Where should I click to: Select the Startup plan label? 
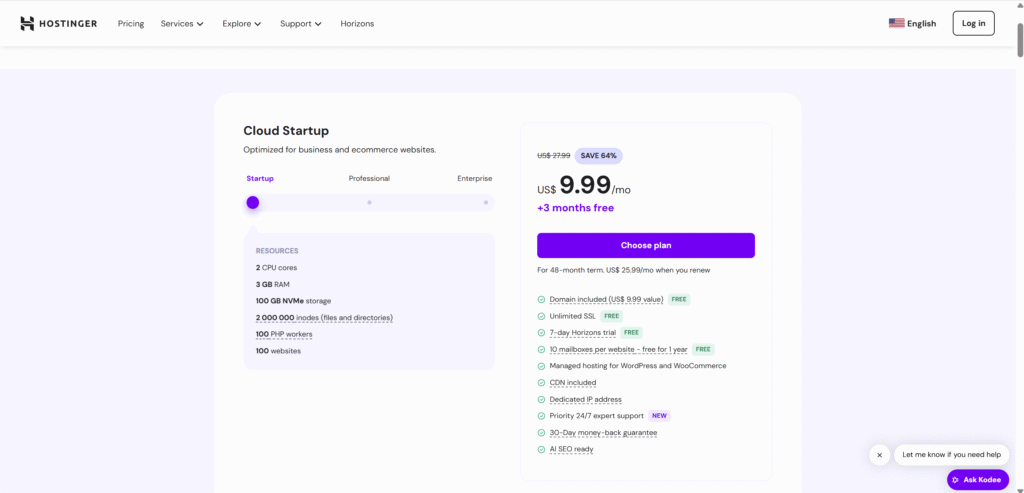[260, 178]
